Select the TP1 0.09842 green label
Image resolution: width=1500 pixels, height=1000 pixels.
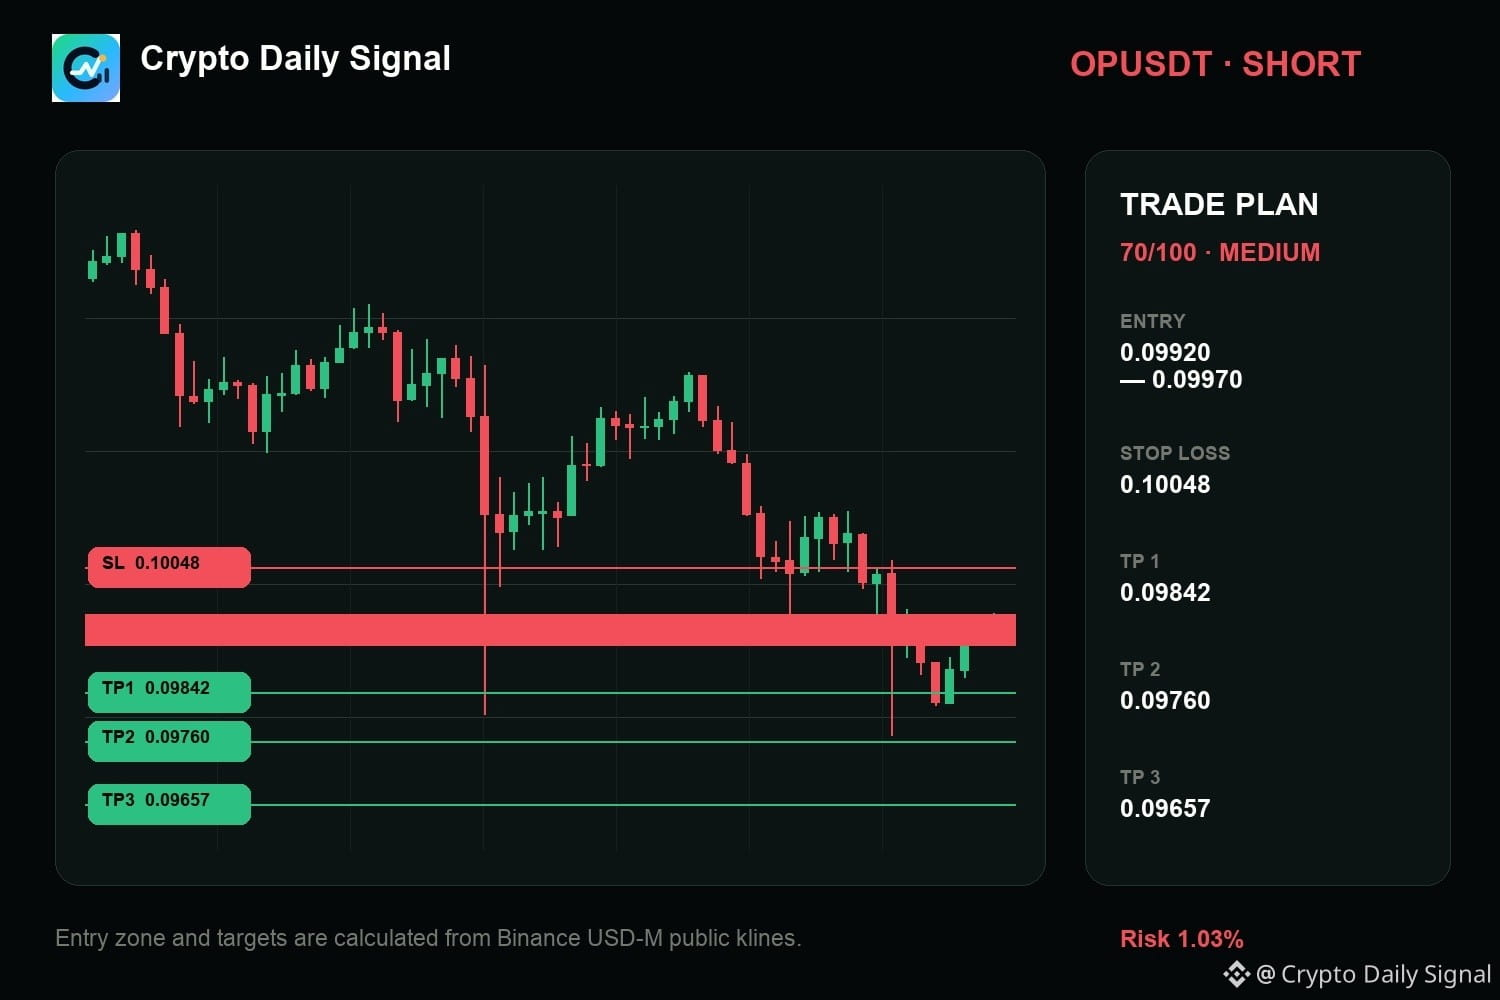pyautogui.click(x=169, y=692)
